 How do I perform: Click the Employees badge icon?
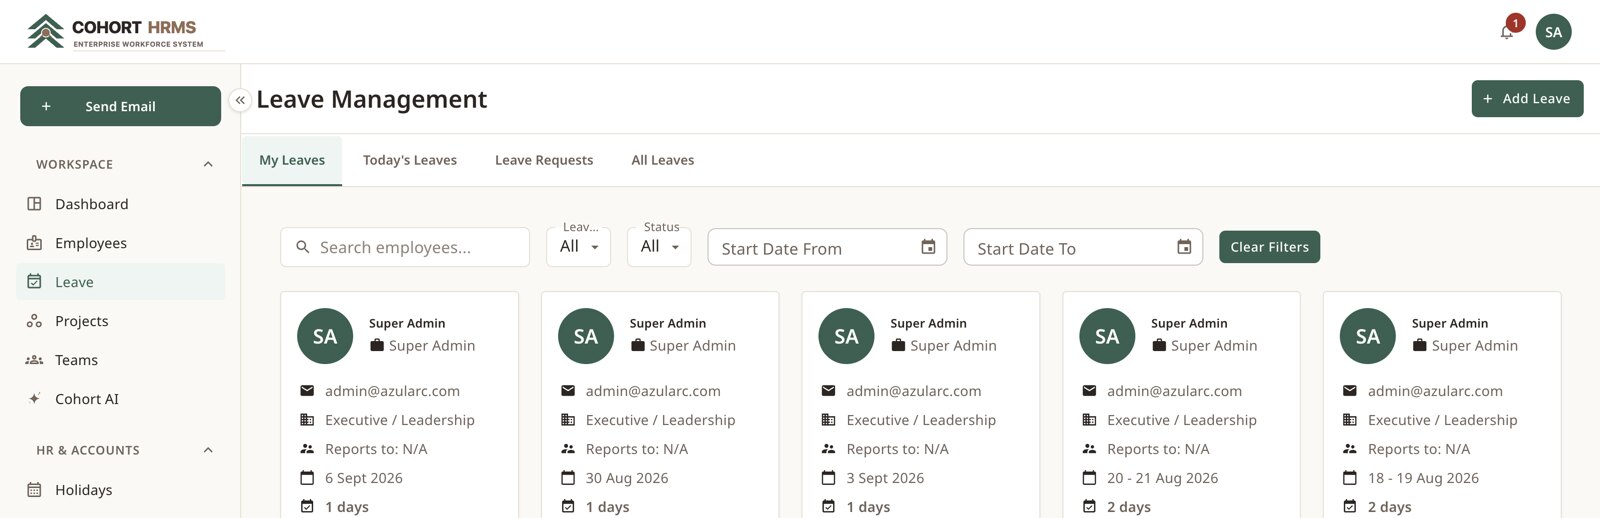34,243
